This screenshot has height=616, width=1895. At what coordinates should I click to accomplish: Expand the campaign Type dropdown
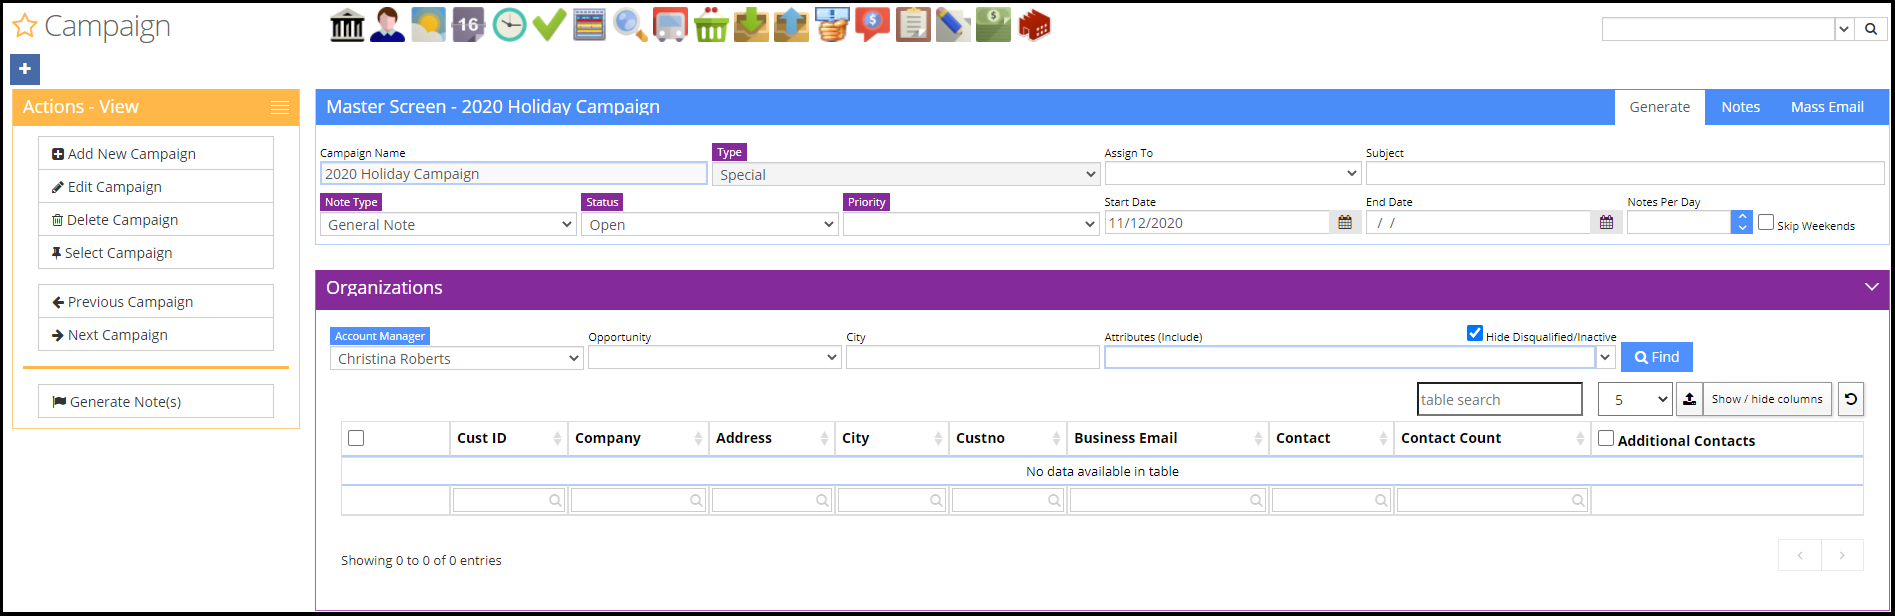click(x=907, y=175)
